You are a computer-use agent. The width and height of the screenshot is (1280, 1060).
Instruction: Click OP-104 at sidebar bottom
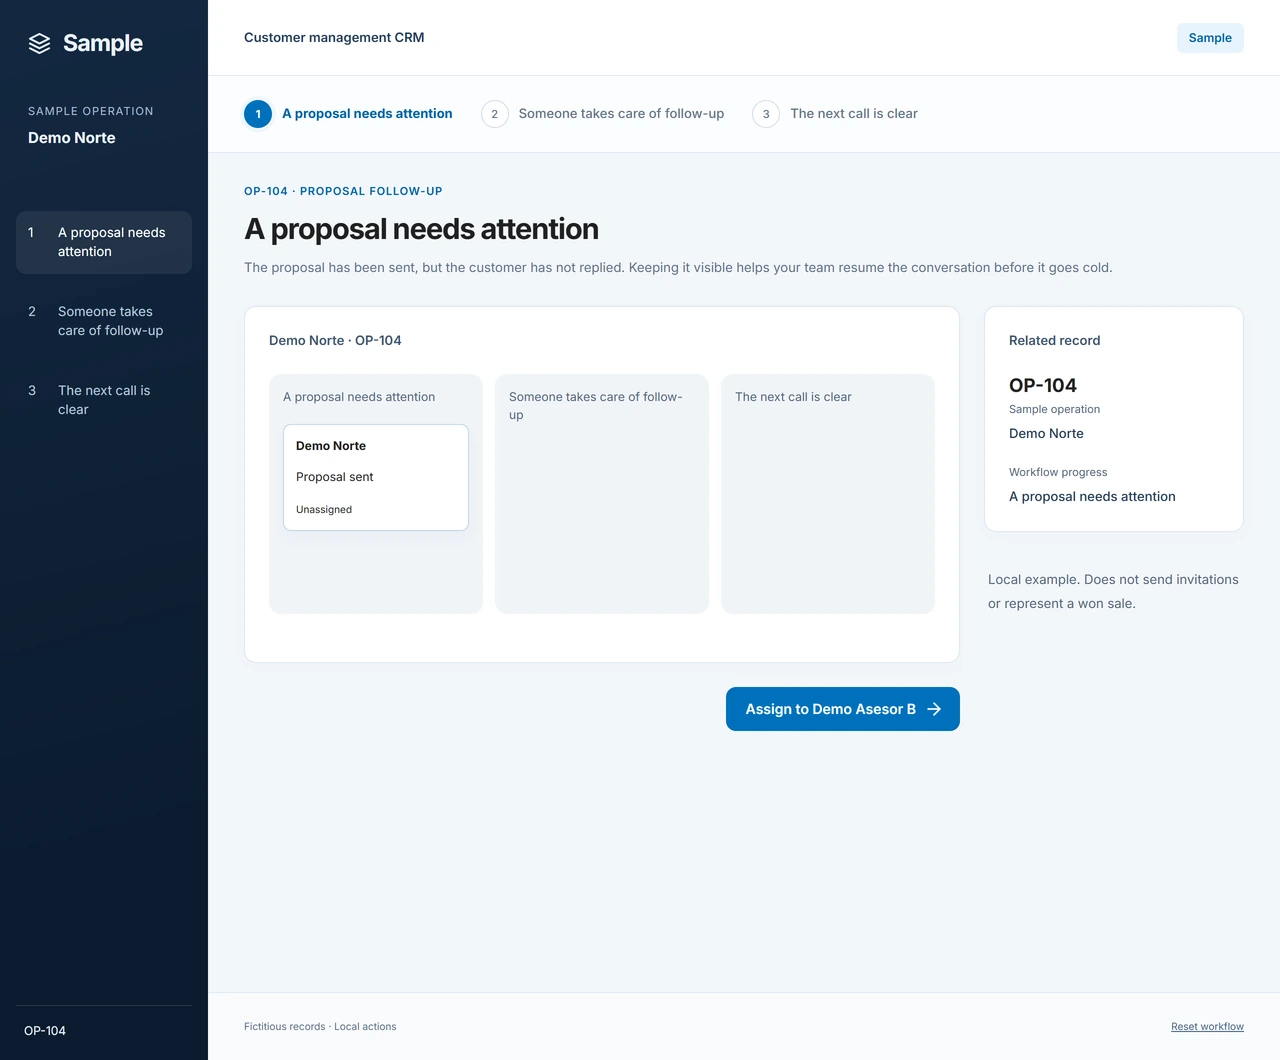(x=45, y=1031)
